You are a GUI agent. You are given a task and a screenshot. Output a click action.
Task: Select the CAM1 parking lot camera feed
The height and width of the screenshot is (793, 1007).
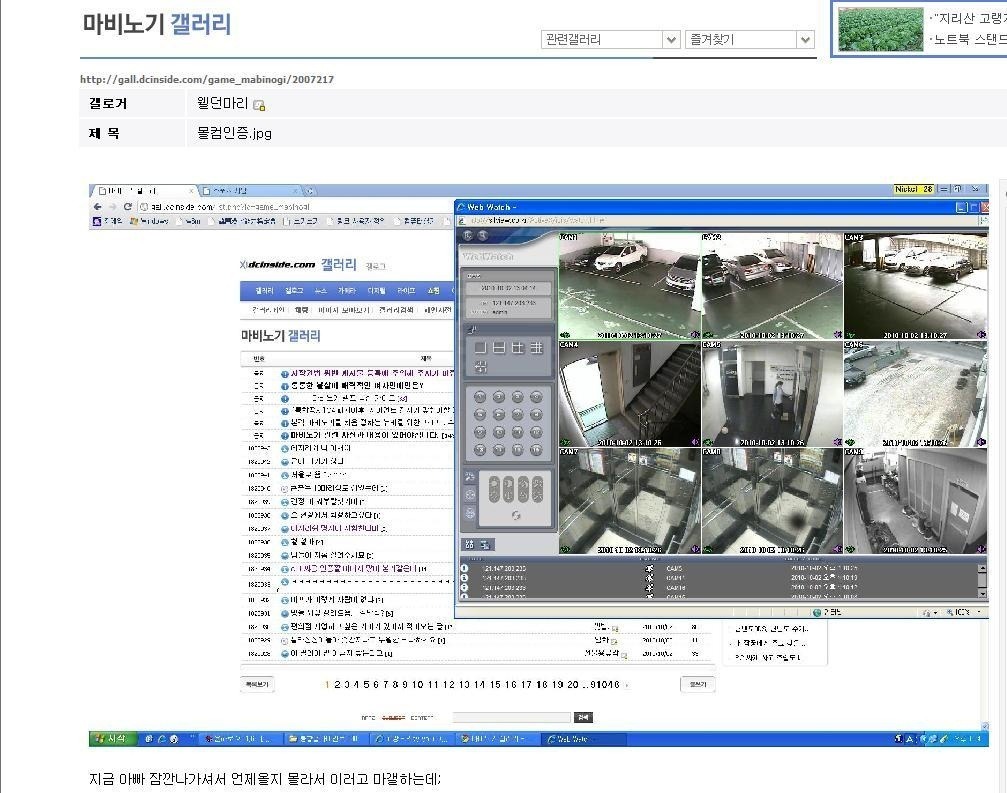click(x=629, y=286)
